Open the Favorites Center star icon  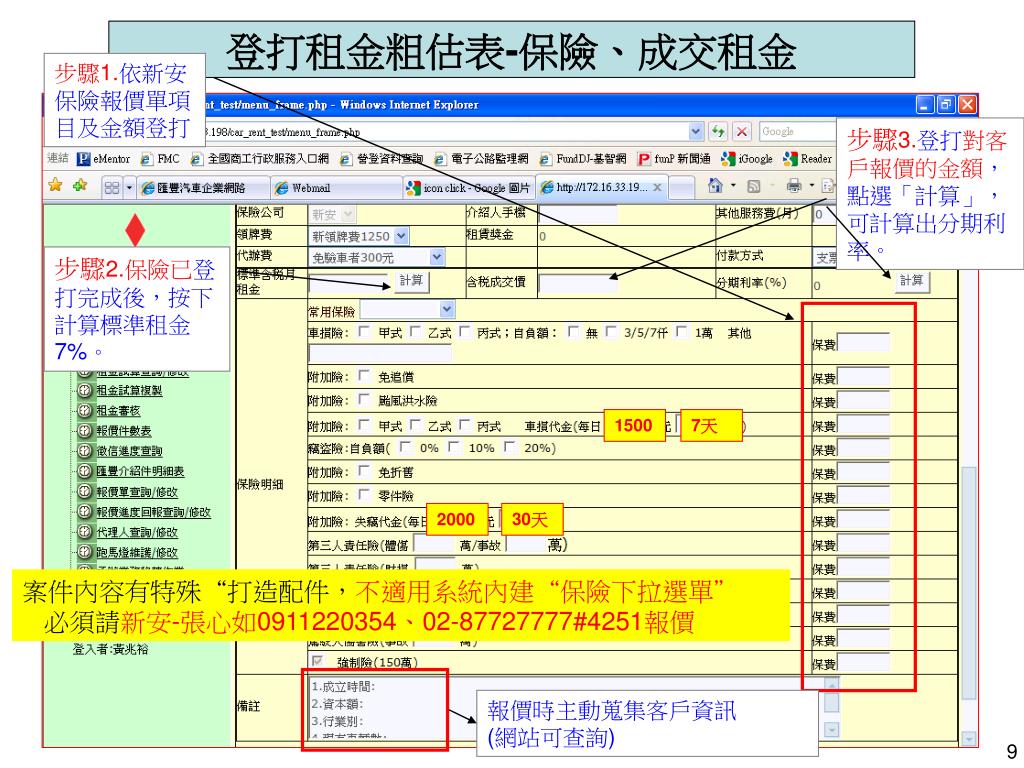56,185
